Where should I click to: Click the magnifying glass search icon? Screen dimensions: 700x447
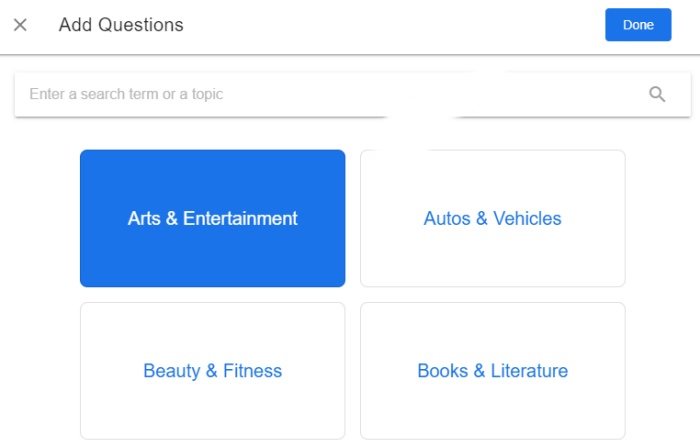coord(657,94)
